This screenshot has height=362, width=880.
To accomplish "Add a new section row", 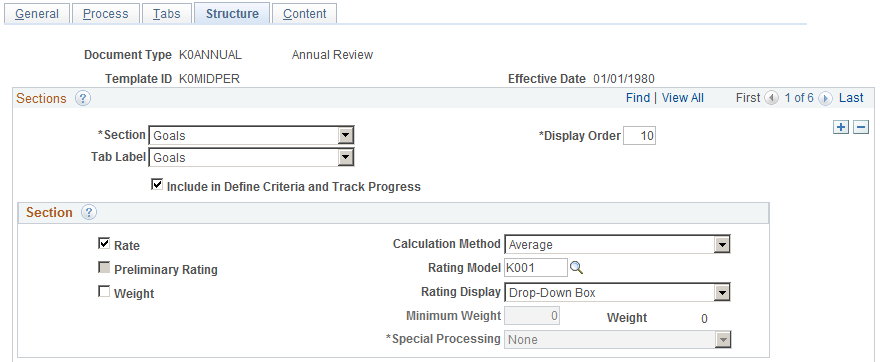I will (841, 127).
